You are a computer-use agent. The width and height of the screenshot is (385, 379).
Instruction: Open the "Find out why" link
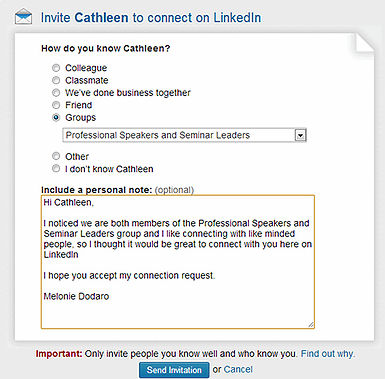328,354
